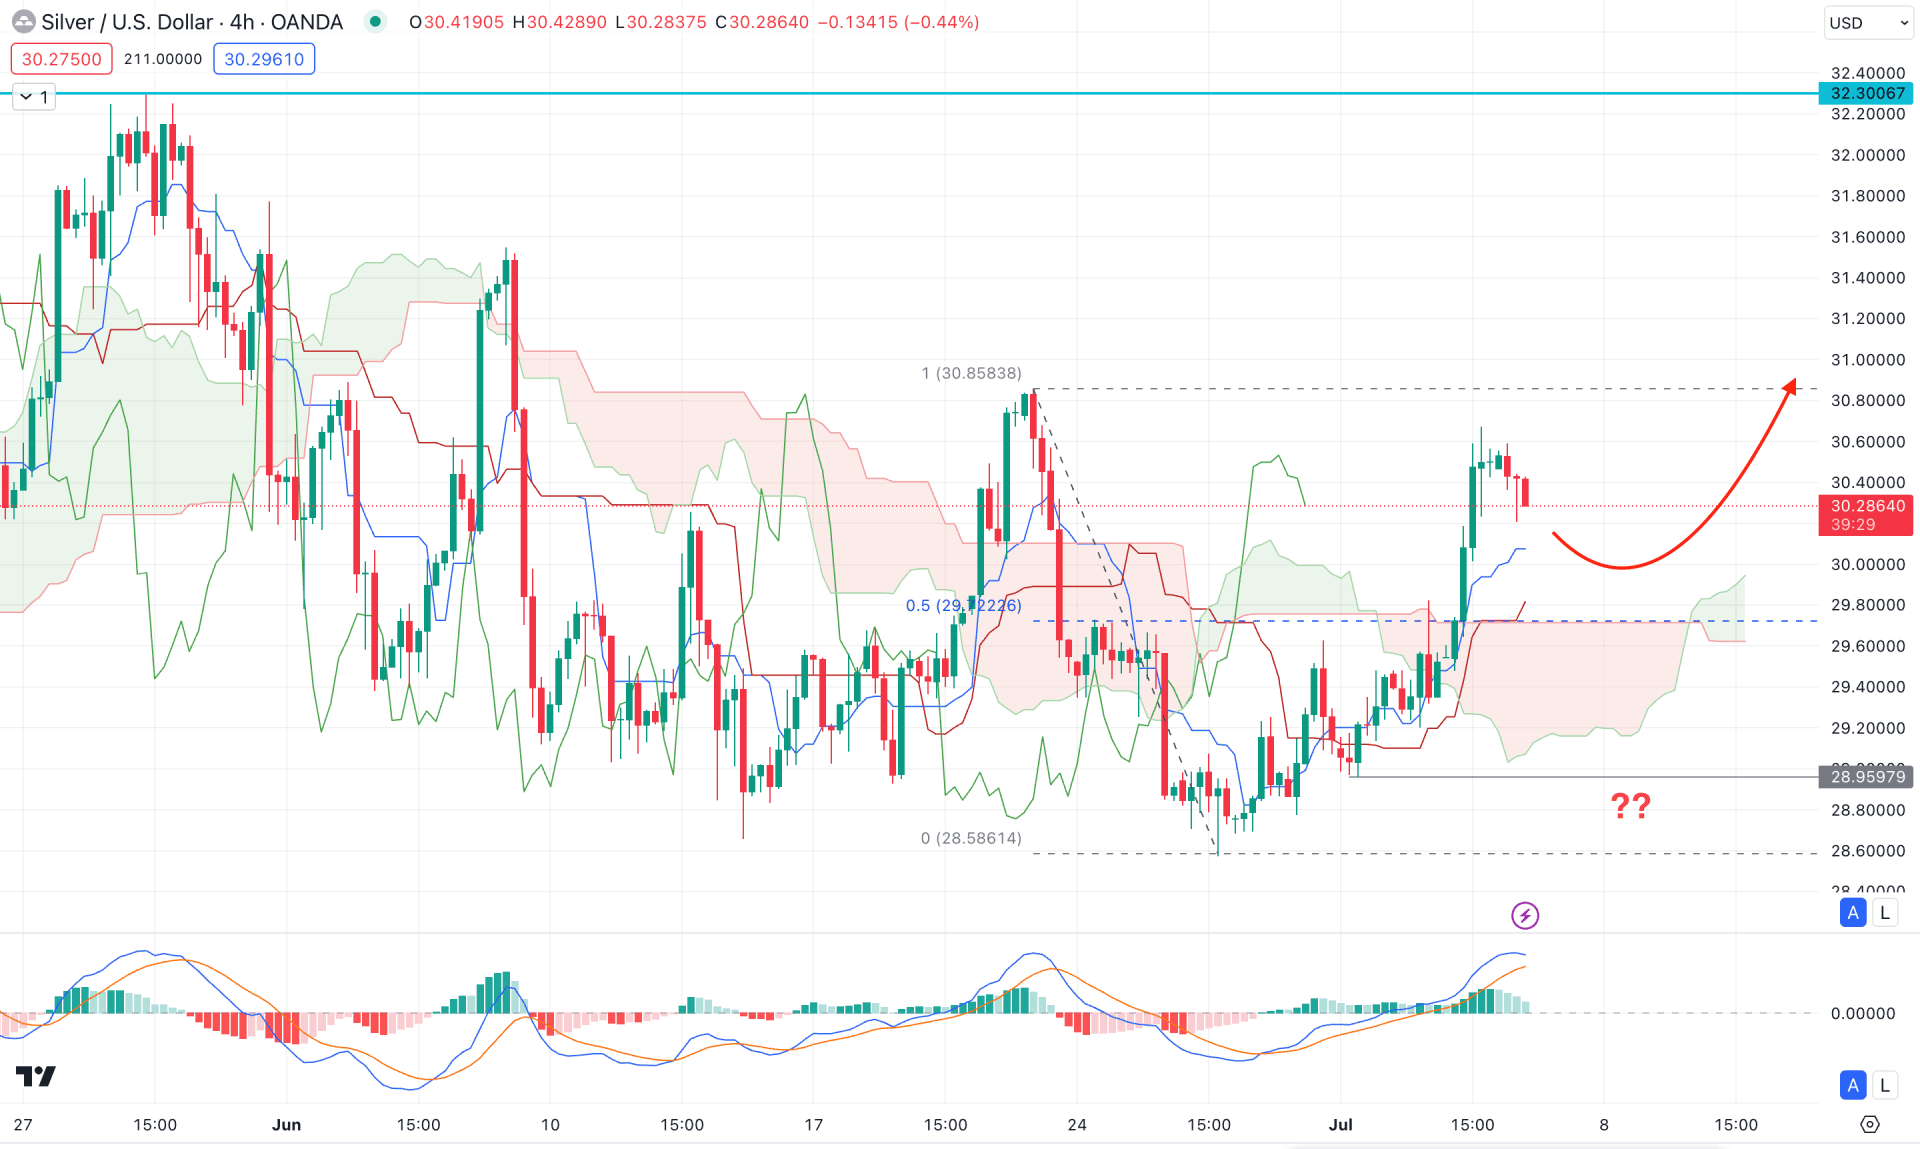Collapse the indicator legend chevron

[27, 97]
